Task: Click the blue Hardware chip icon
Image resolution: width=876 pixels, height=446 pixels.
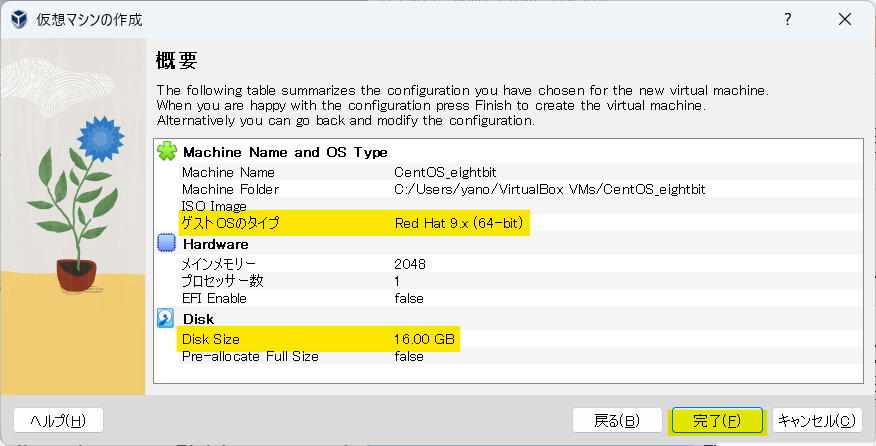Action: (x=166, y=243)
